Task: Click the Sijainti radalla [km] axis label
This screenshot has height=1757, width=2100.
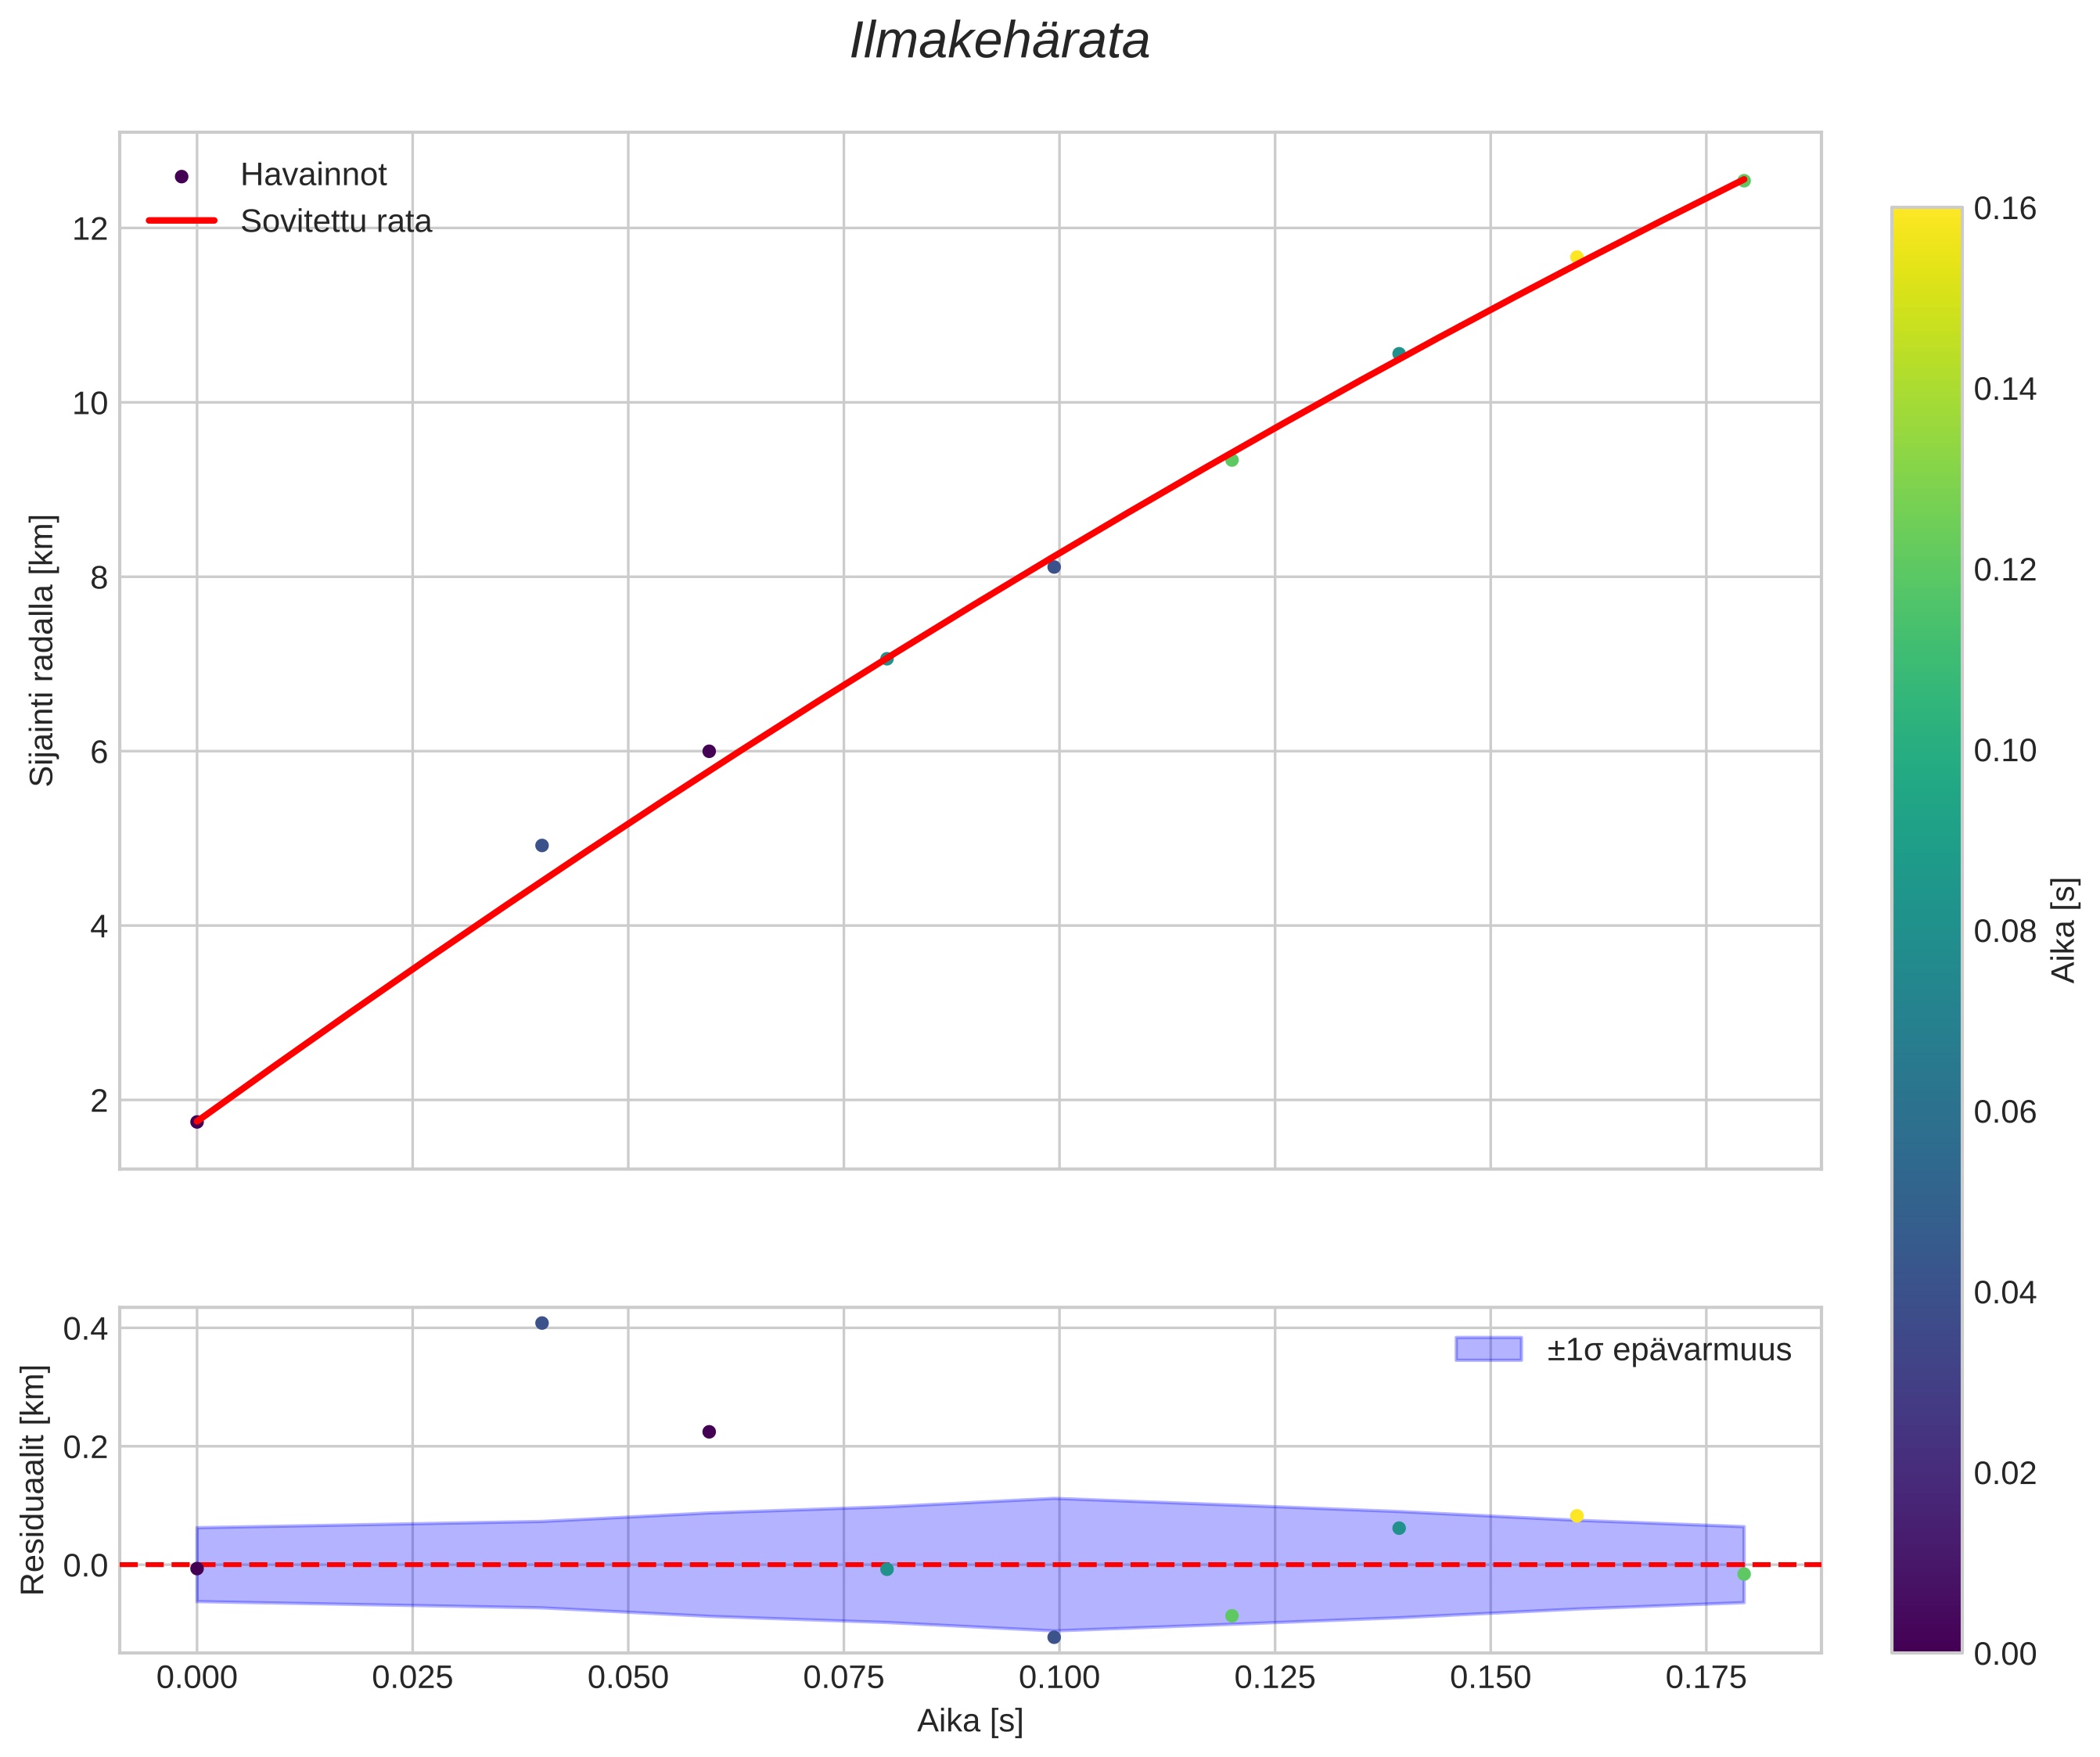Action: click(x=42, y=651)
